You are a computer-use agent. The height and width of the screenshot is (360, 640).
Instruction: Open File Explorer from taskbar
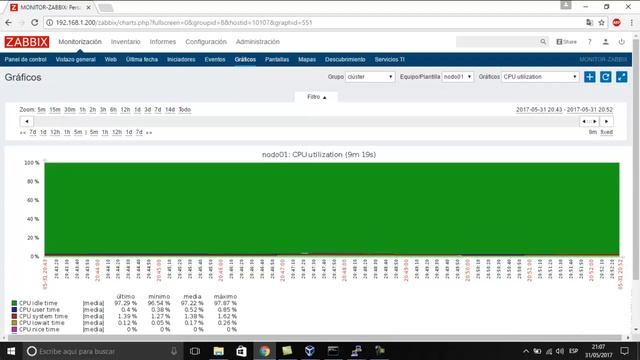(x=218, y=351)
